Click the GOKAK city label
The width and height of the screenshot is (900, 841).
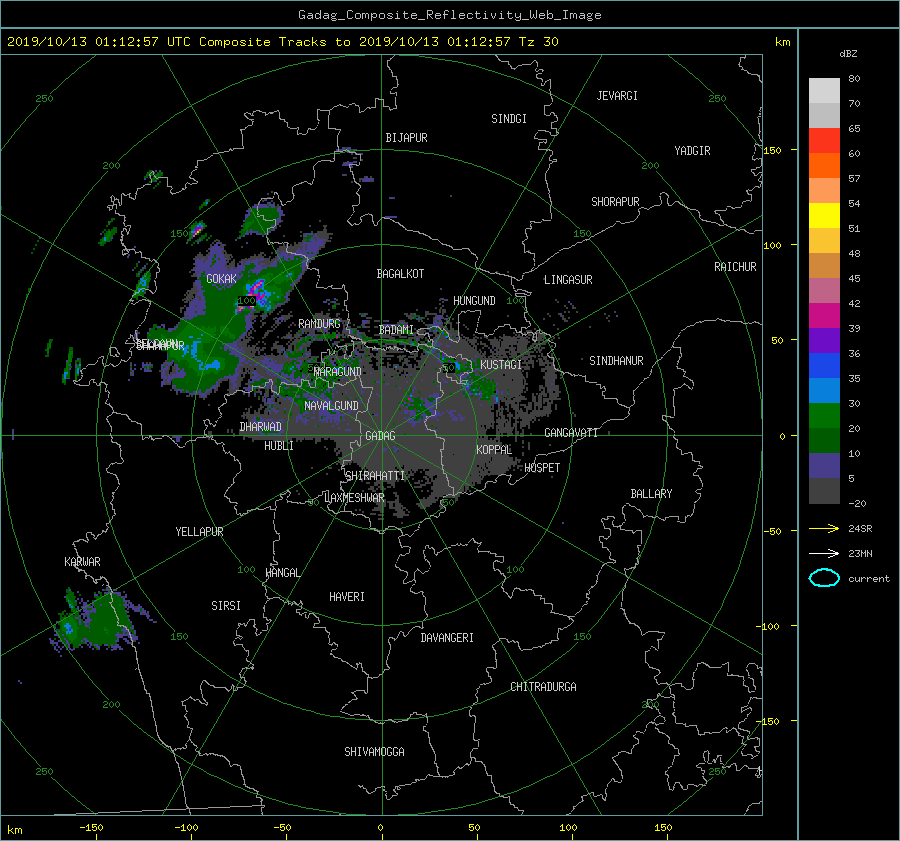pos(221,279)
